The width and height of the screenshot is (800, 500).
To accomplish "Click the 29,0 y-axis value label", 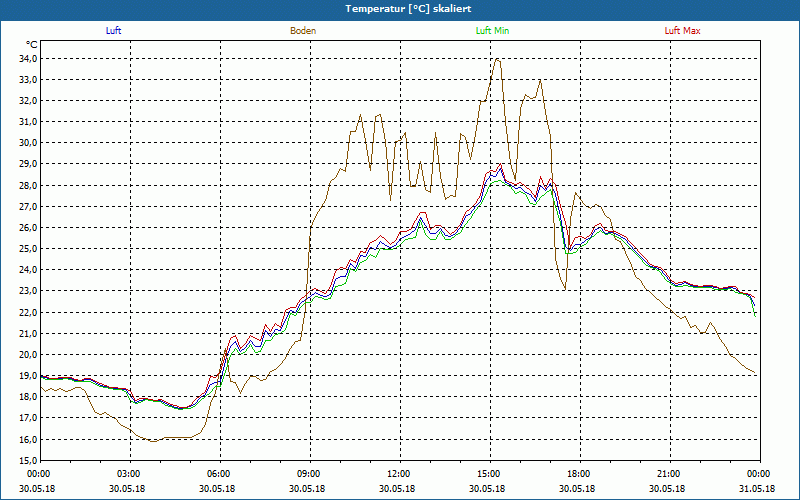I will [27, 164].
